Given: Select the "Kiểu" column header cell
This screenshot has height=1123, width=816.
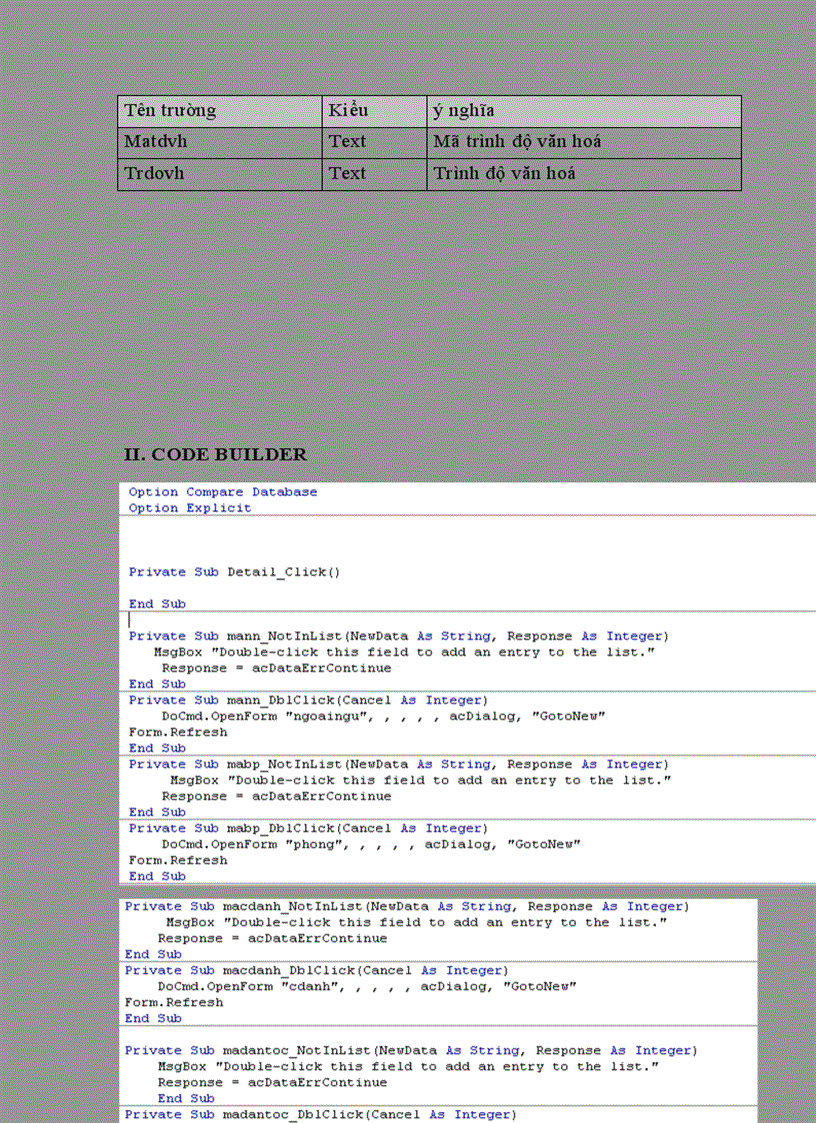Looking at the screenshot, I should [349, 111].
